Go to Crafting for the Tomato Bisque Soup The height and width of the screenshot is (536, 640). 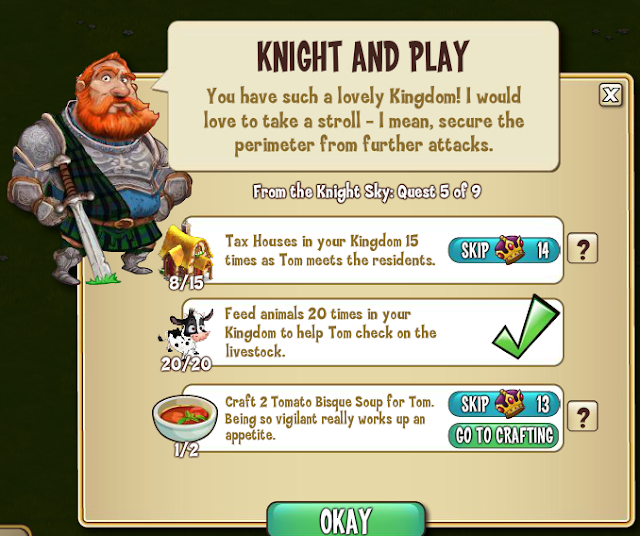pyautogui.click(x=504, y=436)
